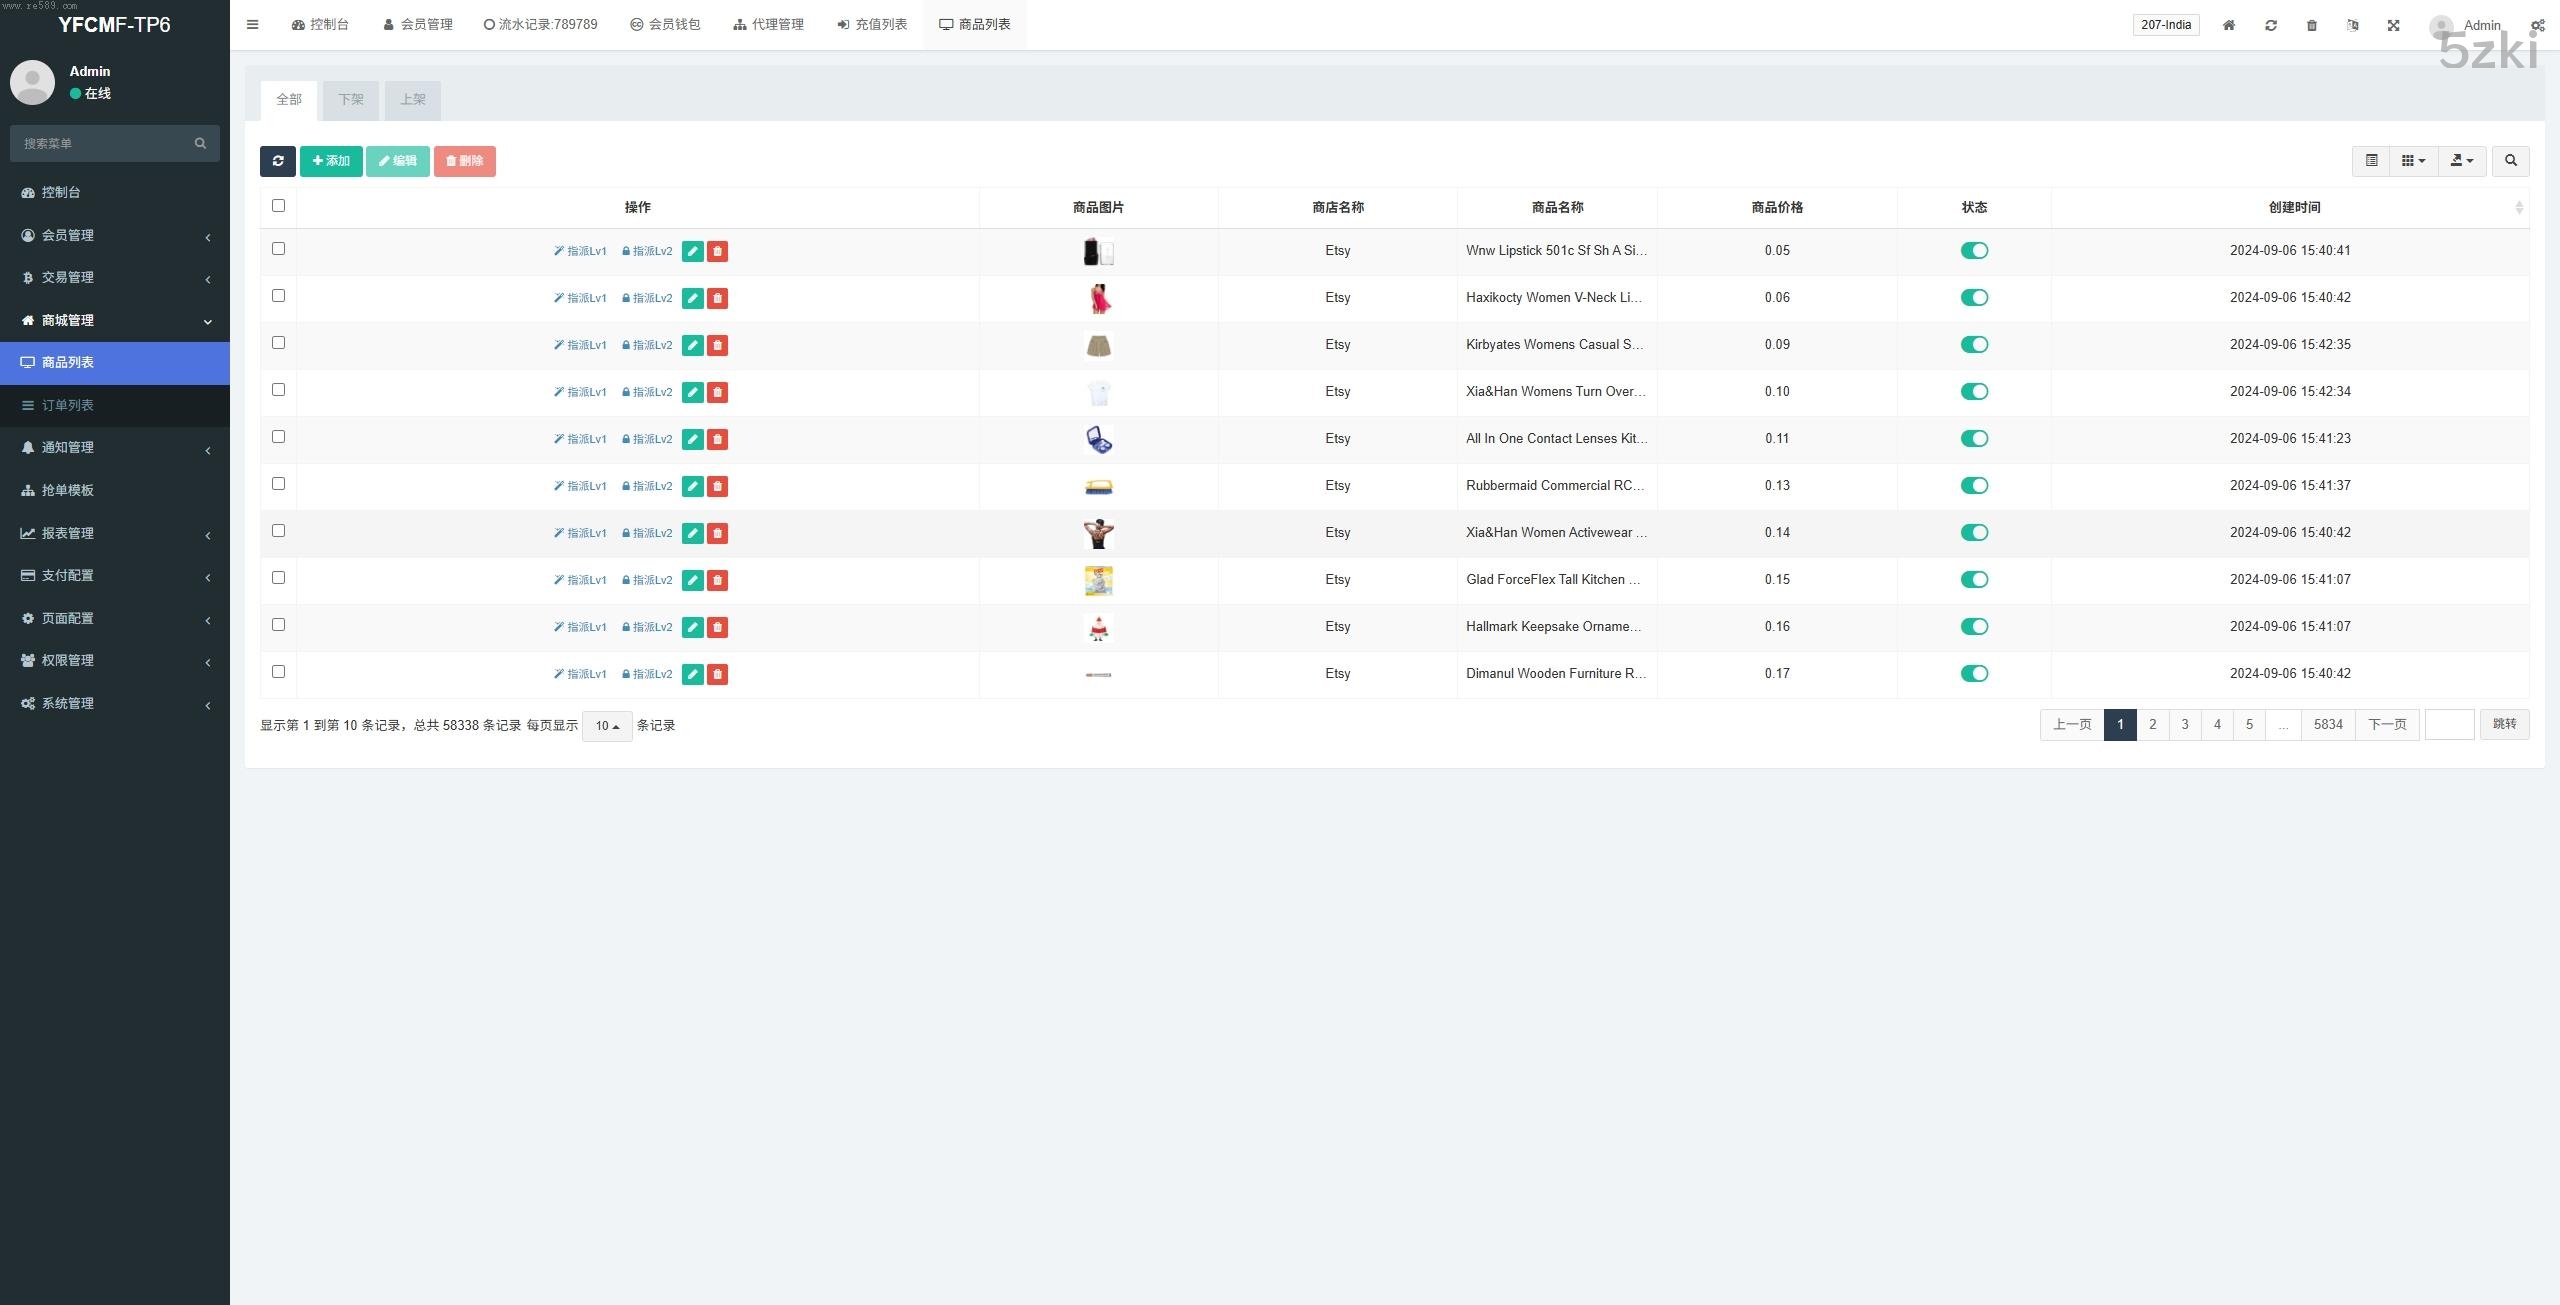Image resolution: width=2560 pixels, height=1305 pixels.
Task: Click the green 添加 button
Action: click(x=331, y=161)
